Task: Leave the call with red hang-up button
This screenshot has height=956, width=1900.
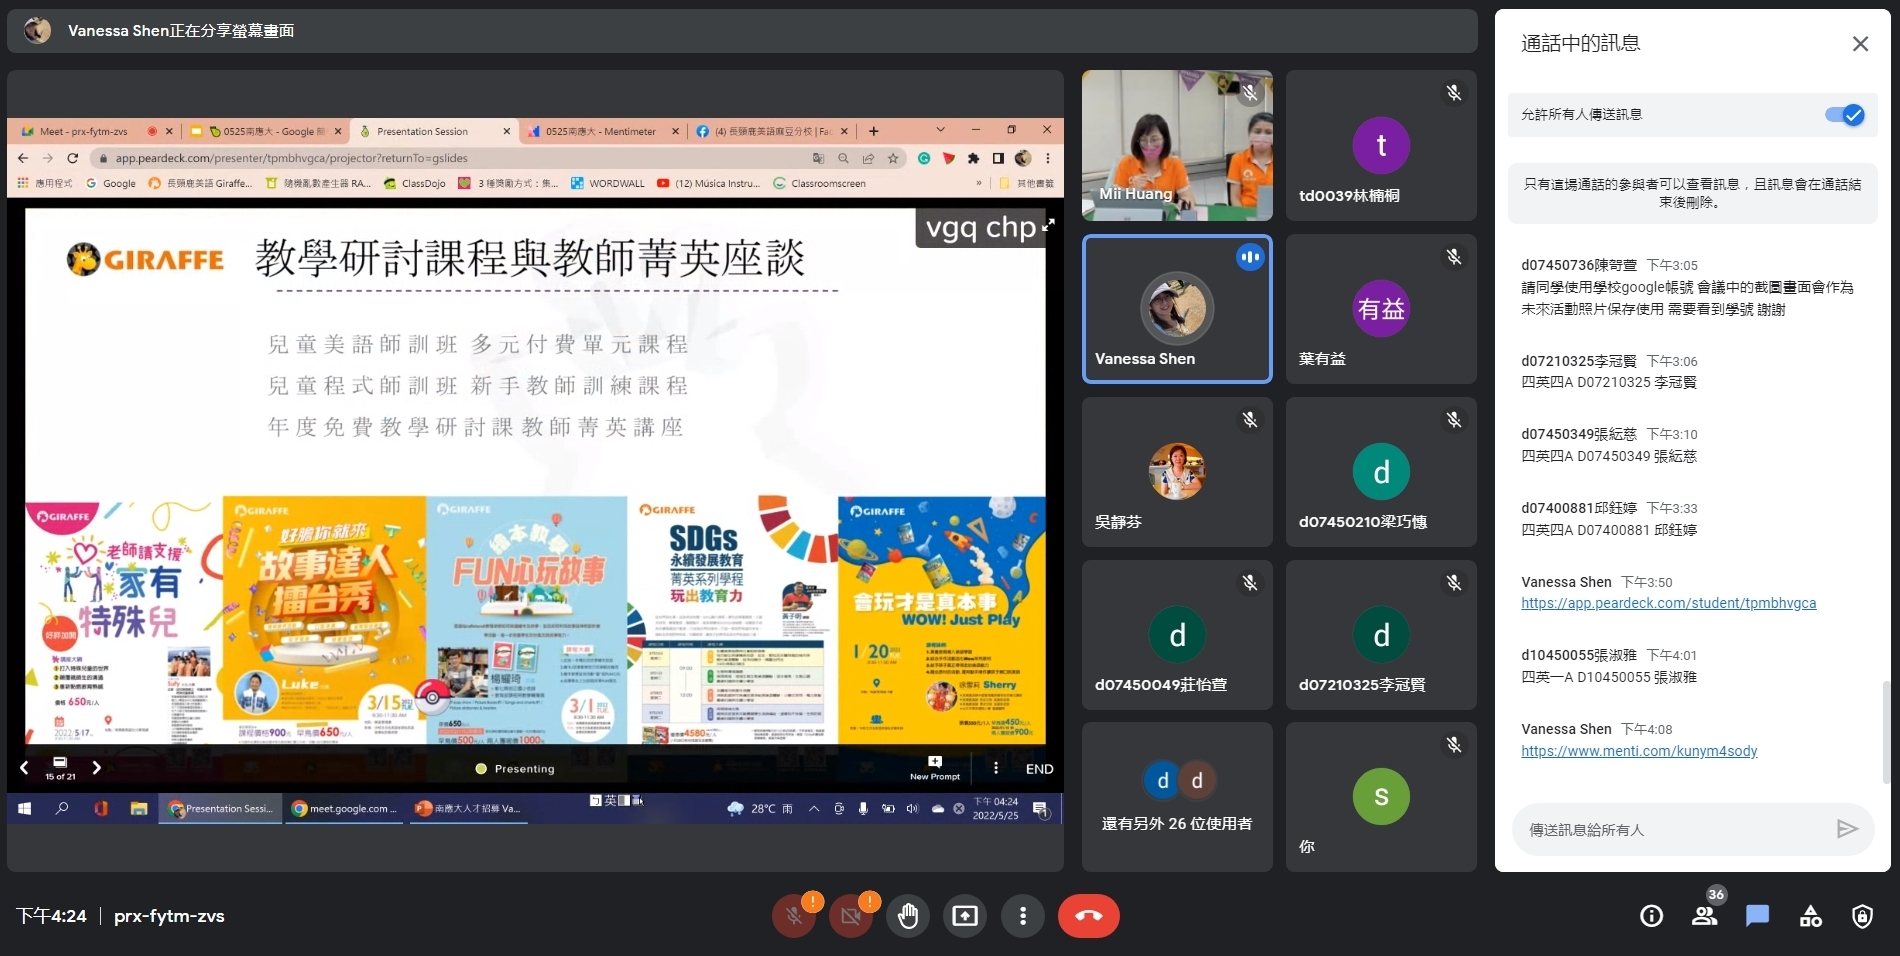Action: click(x=1088, y=916)
